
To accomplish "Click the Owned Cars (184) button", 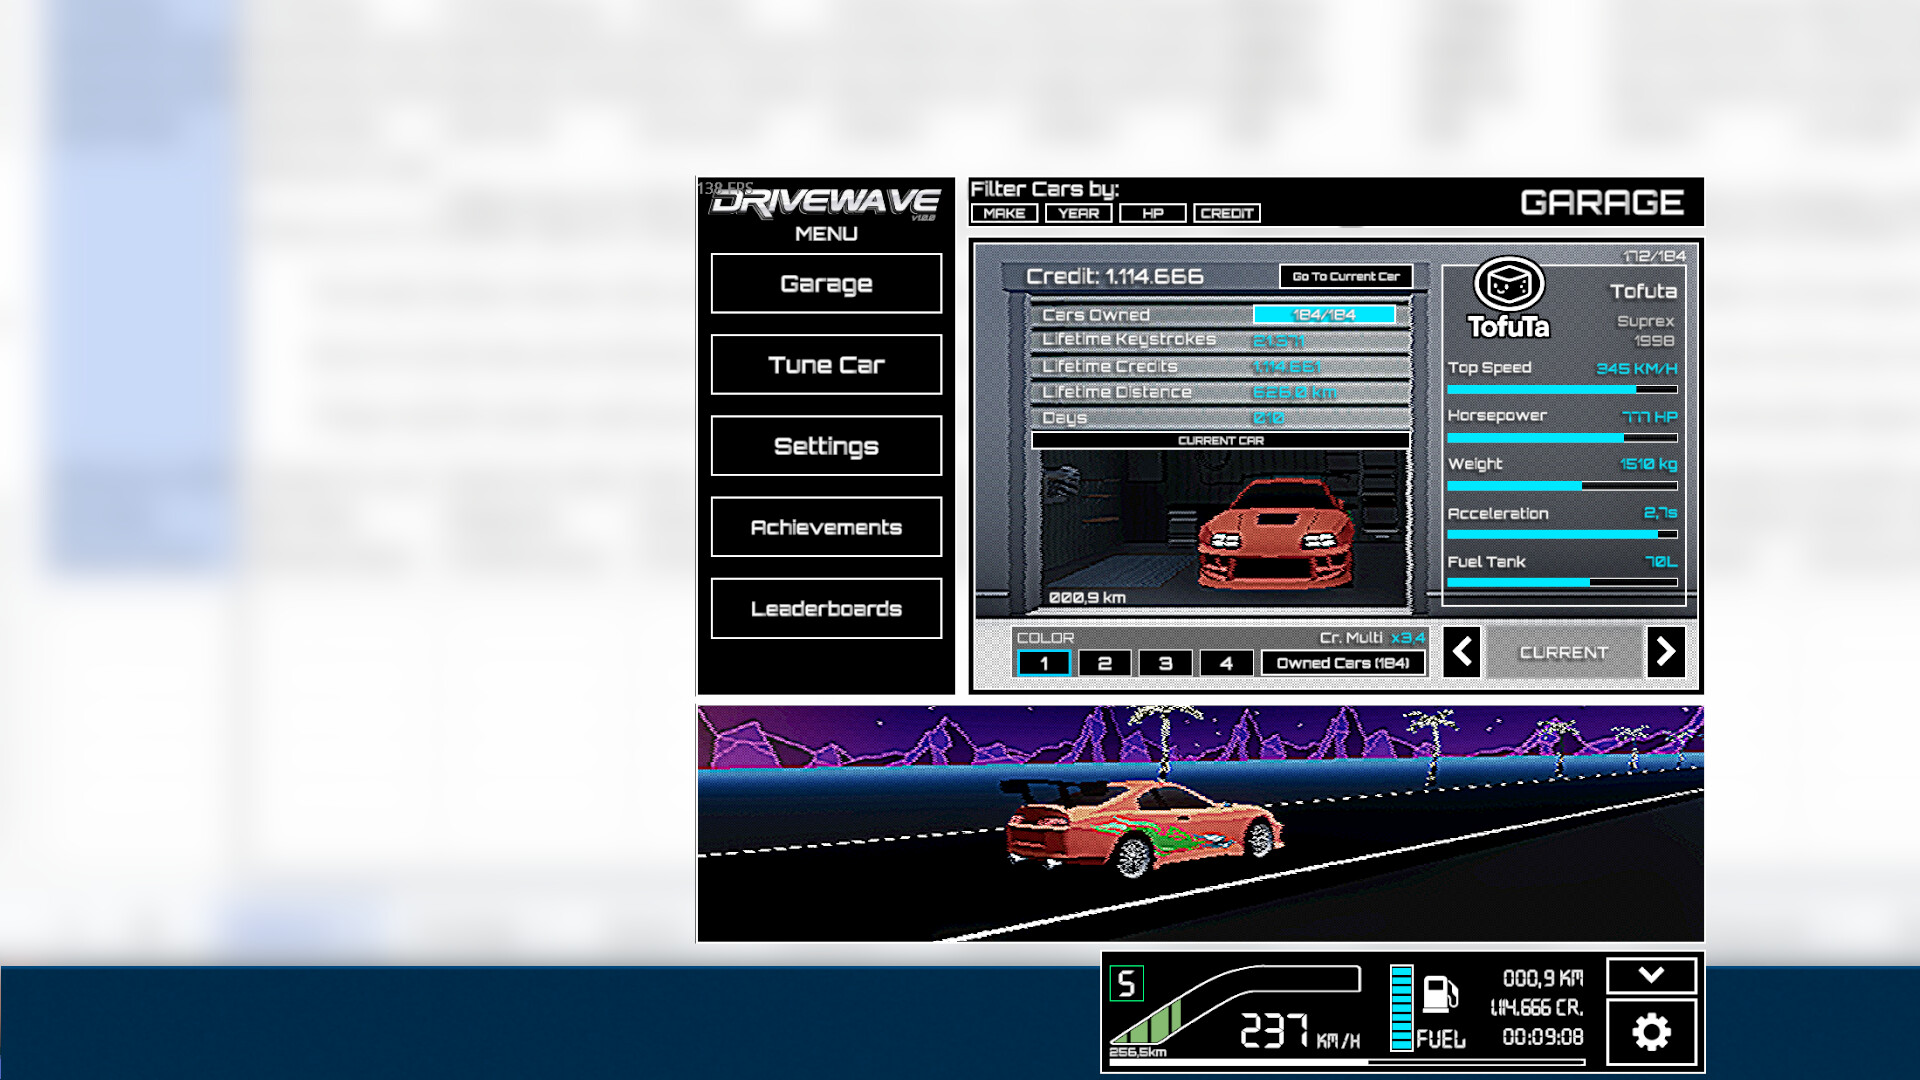I will (x=1343, y=662).
